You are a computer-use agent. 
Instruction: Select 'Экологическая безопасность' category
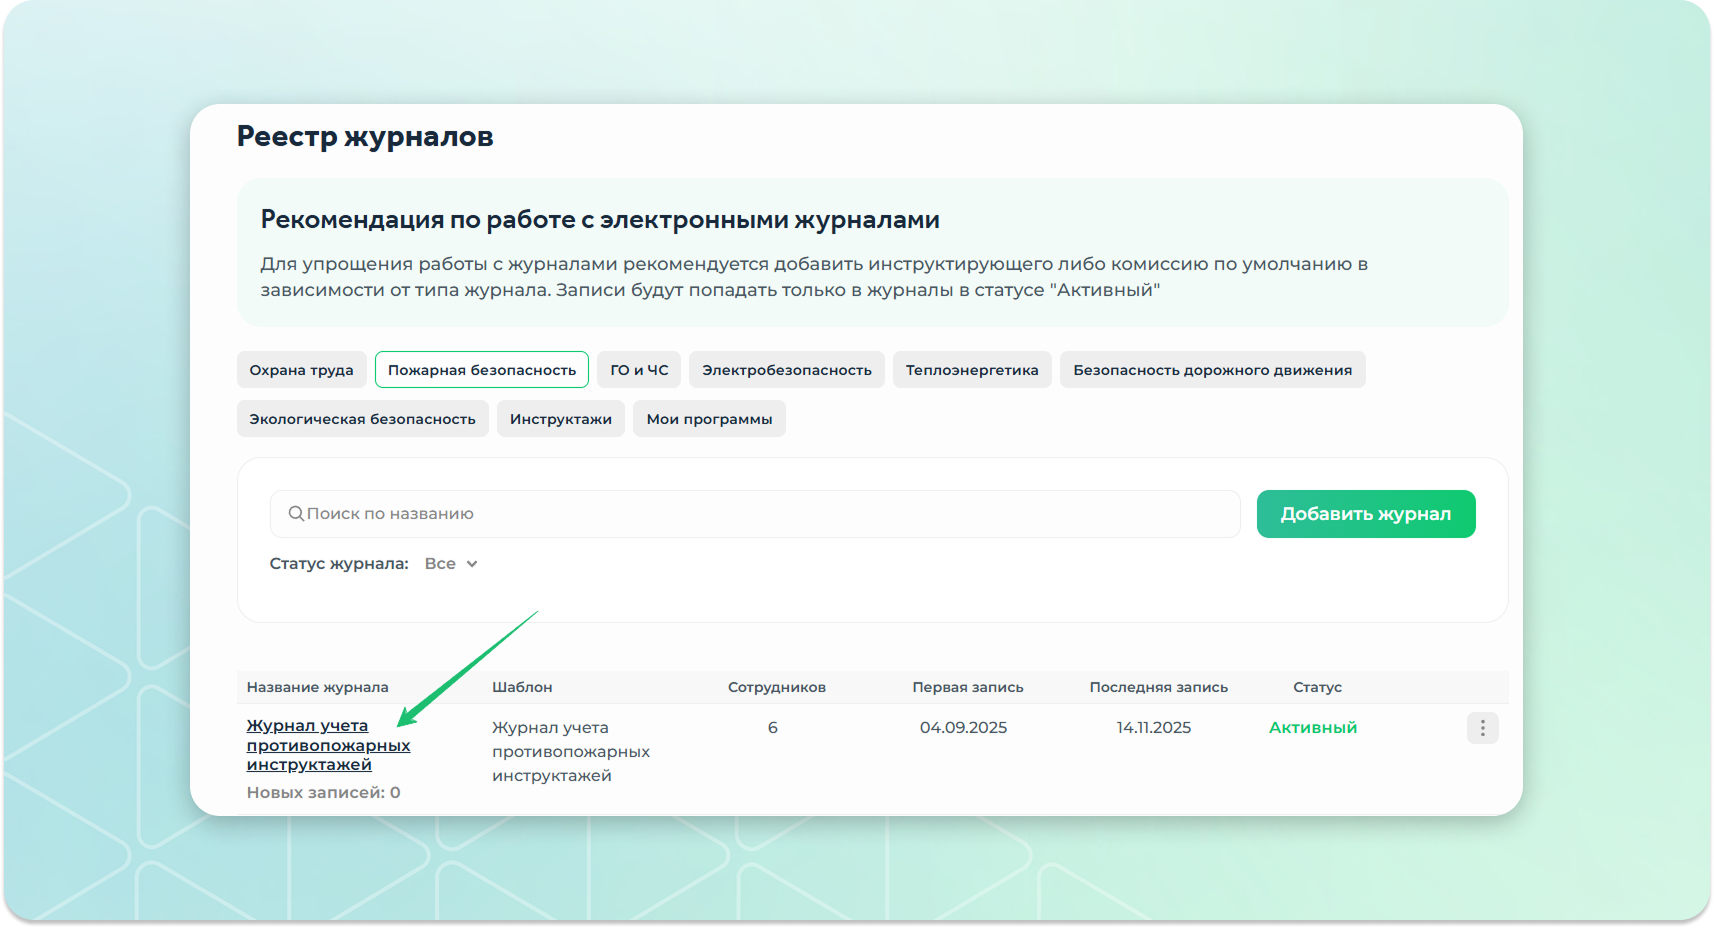tap(362, 419)
